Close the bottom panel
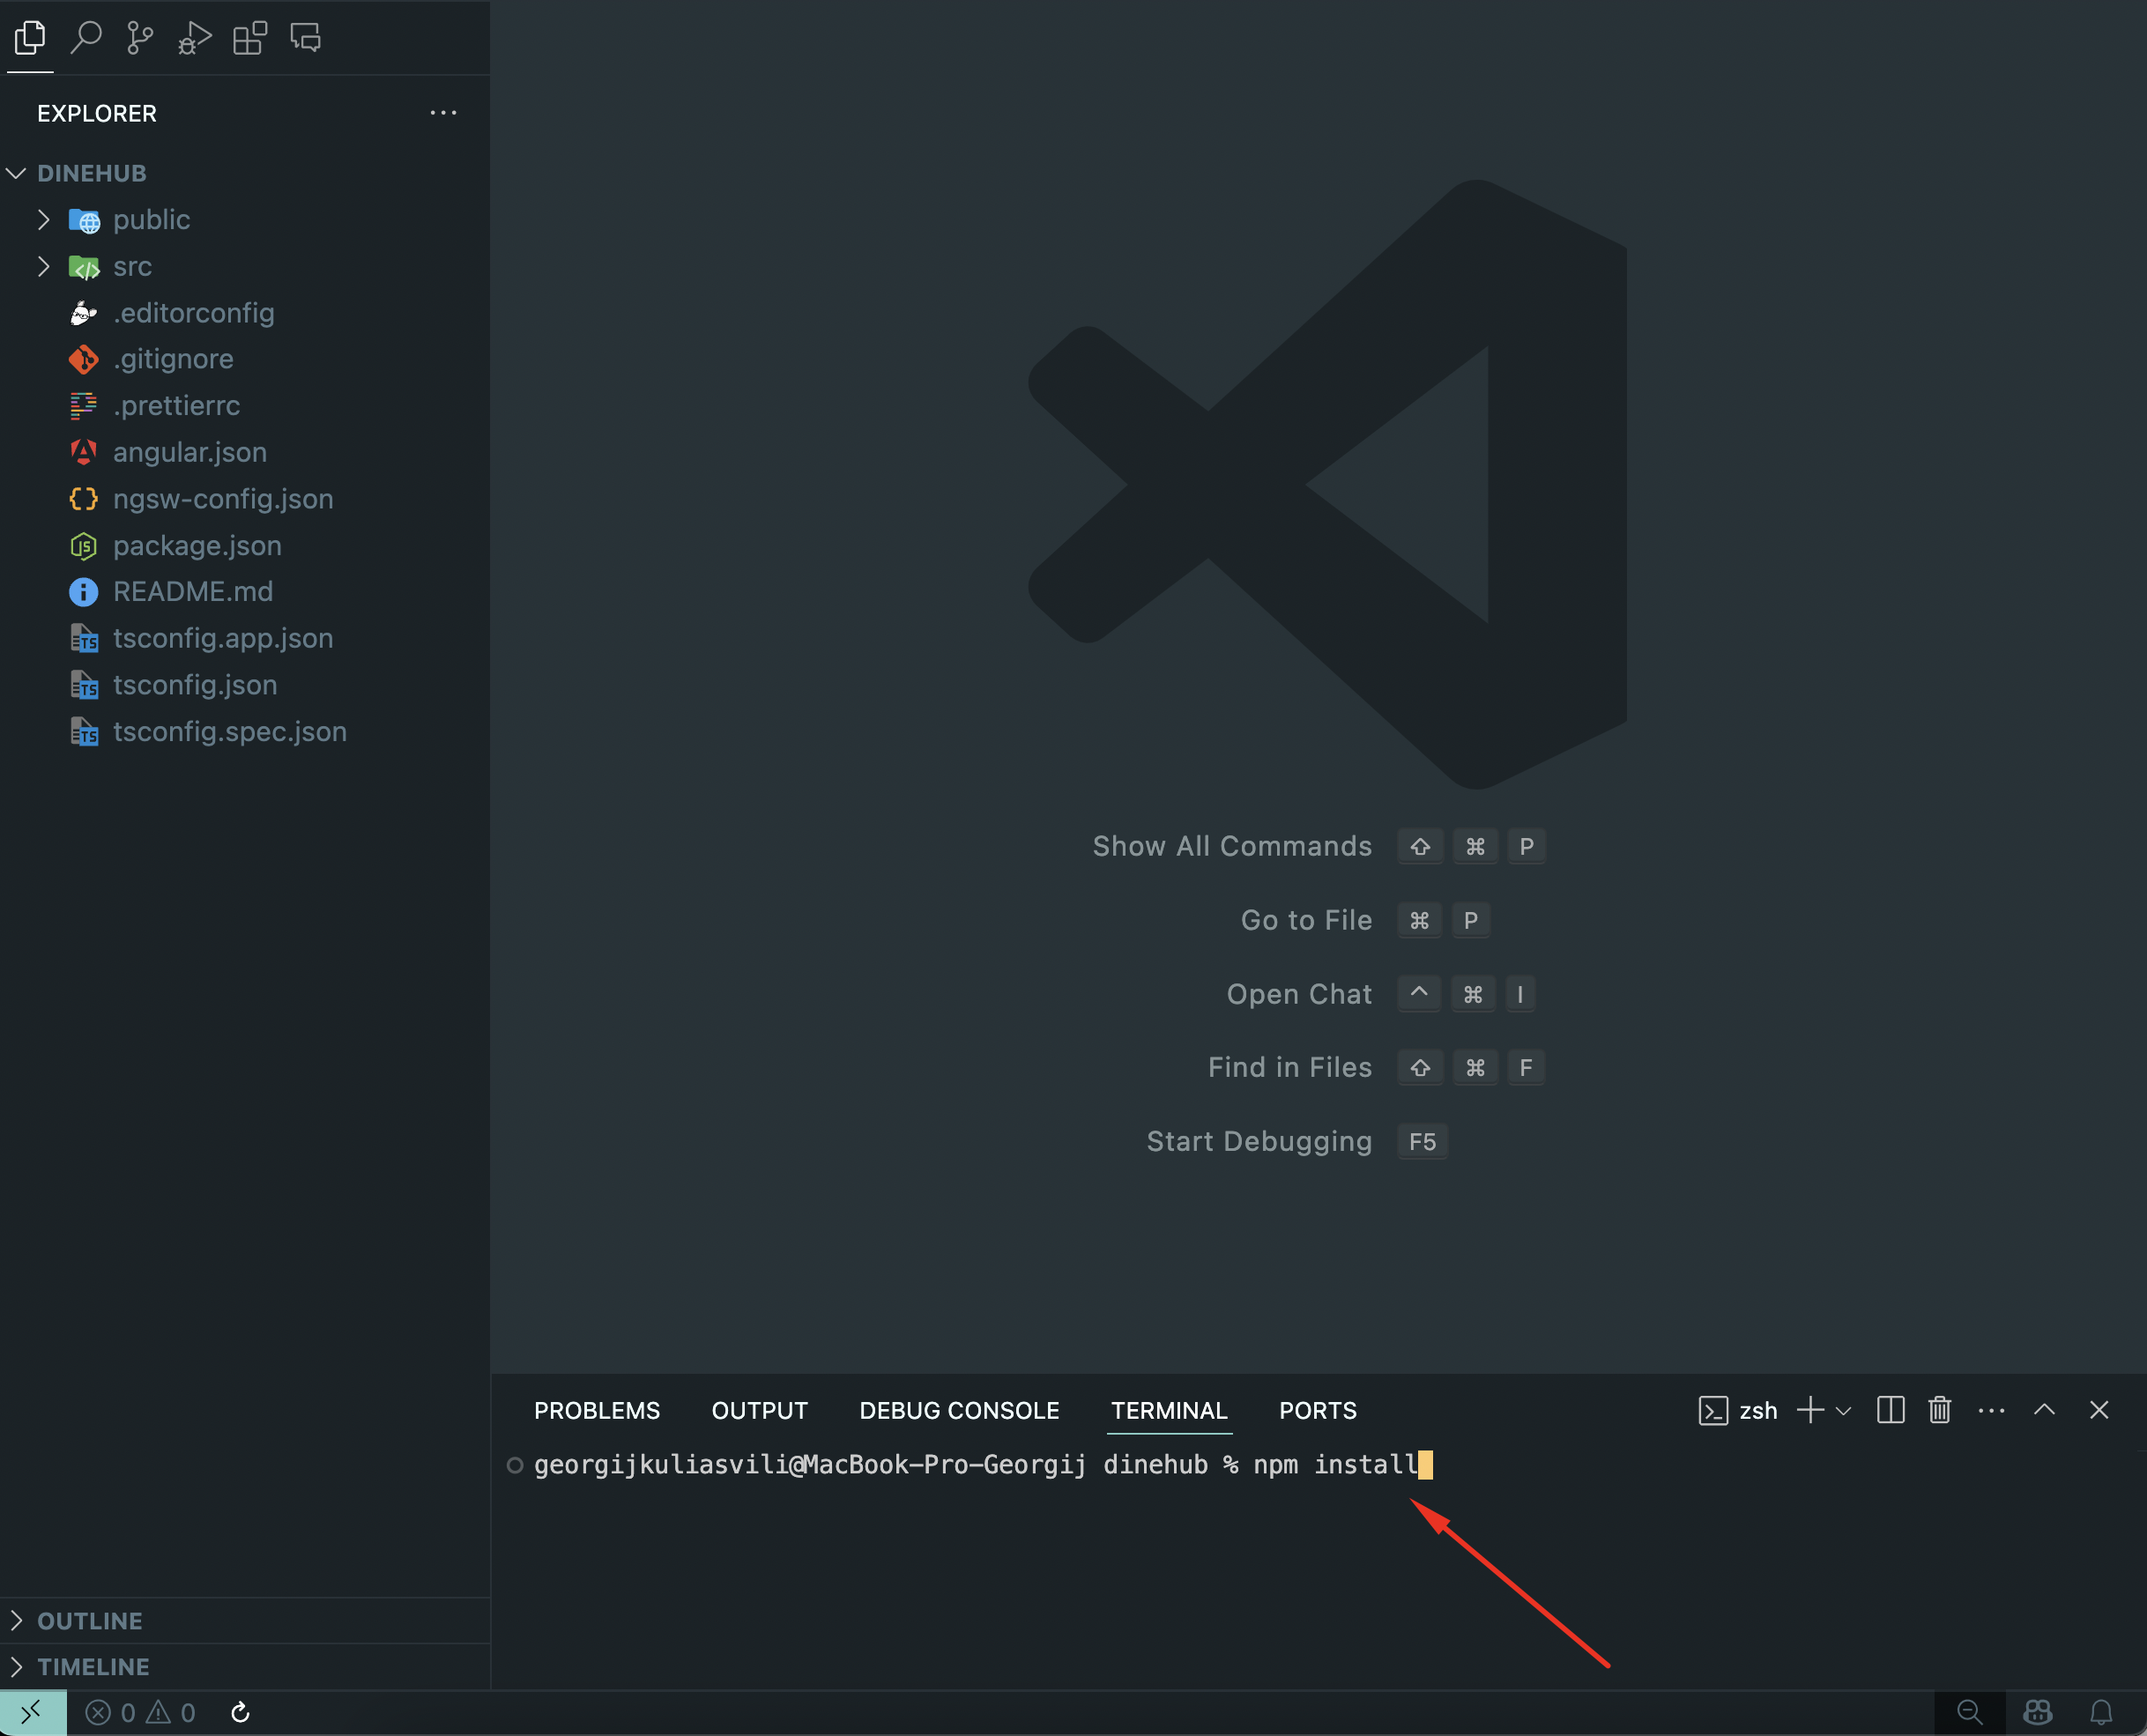 (2099, 1409)
